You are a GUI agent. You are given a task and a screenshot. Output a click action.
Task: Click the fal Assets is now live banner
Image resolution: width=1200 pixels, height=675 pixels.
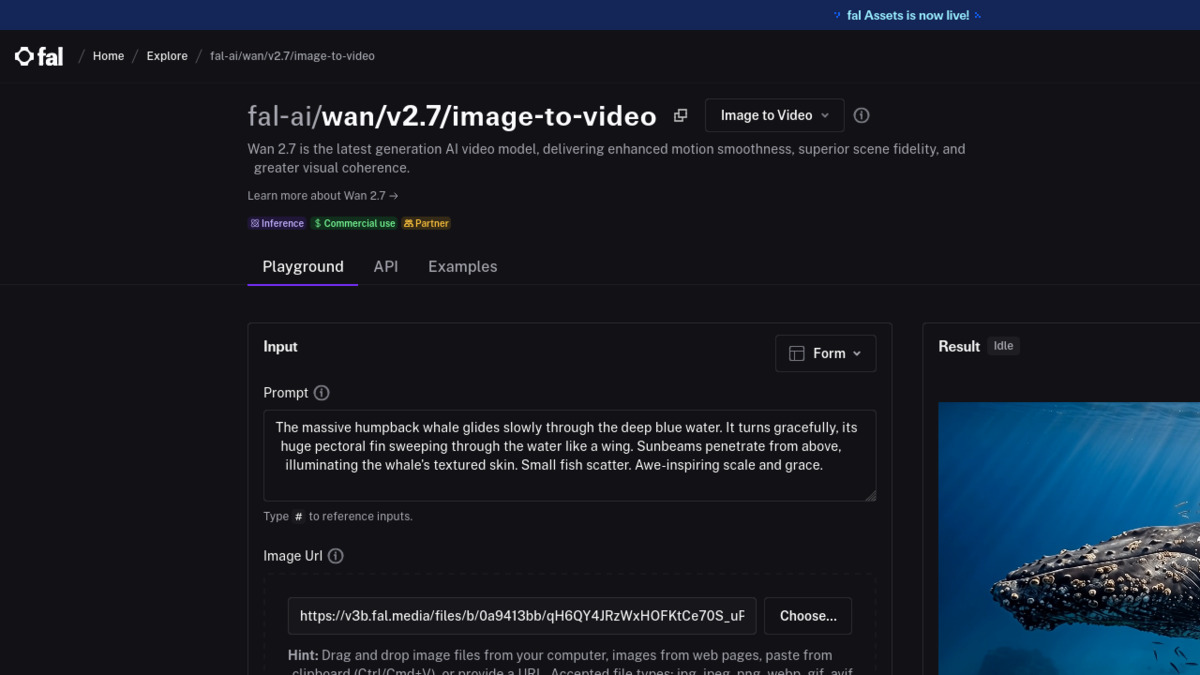click(908, 15)
